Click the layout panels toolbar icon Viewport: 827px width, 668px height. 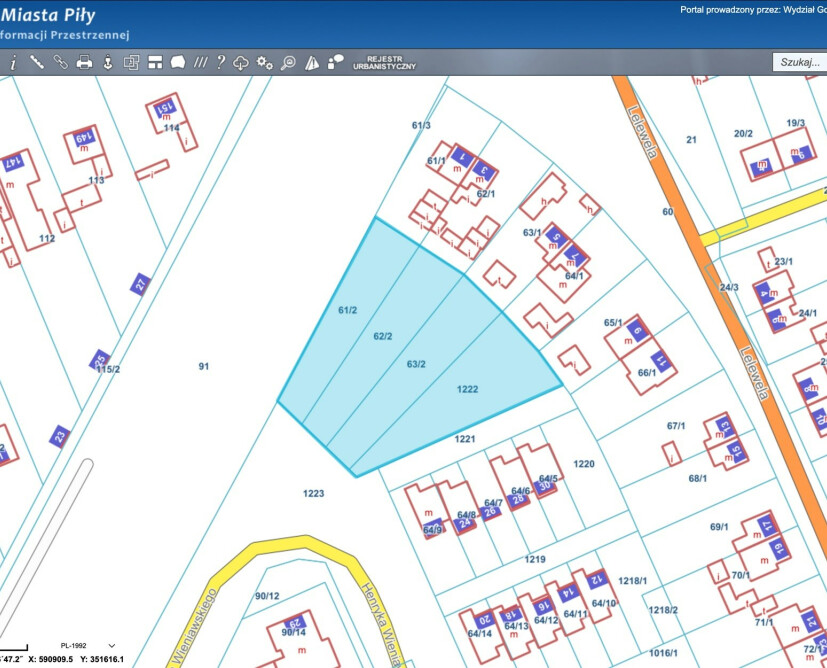155,62
